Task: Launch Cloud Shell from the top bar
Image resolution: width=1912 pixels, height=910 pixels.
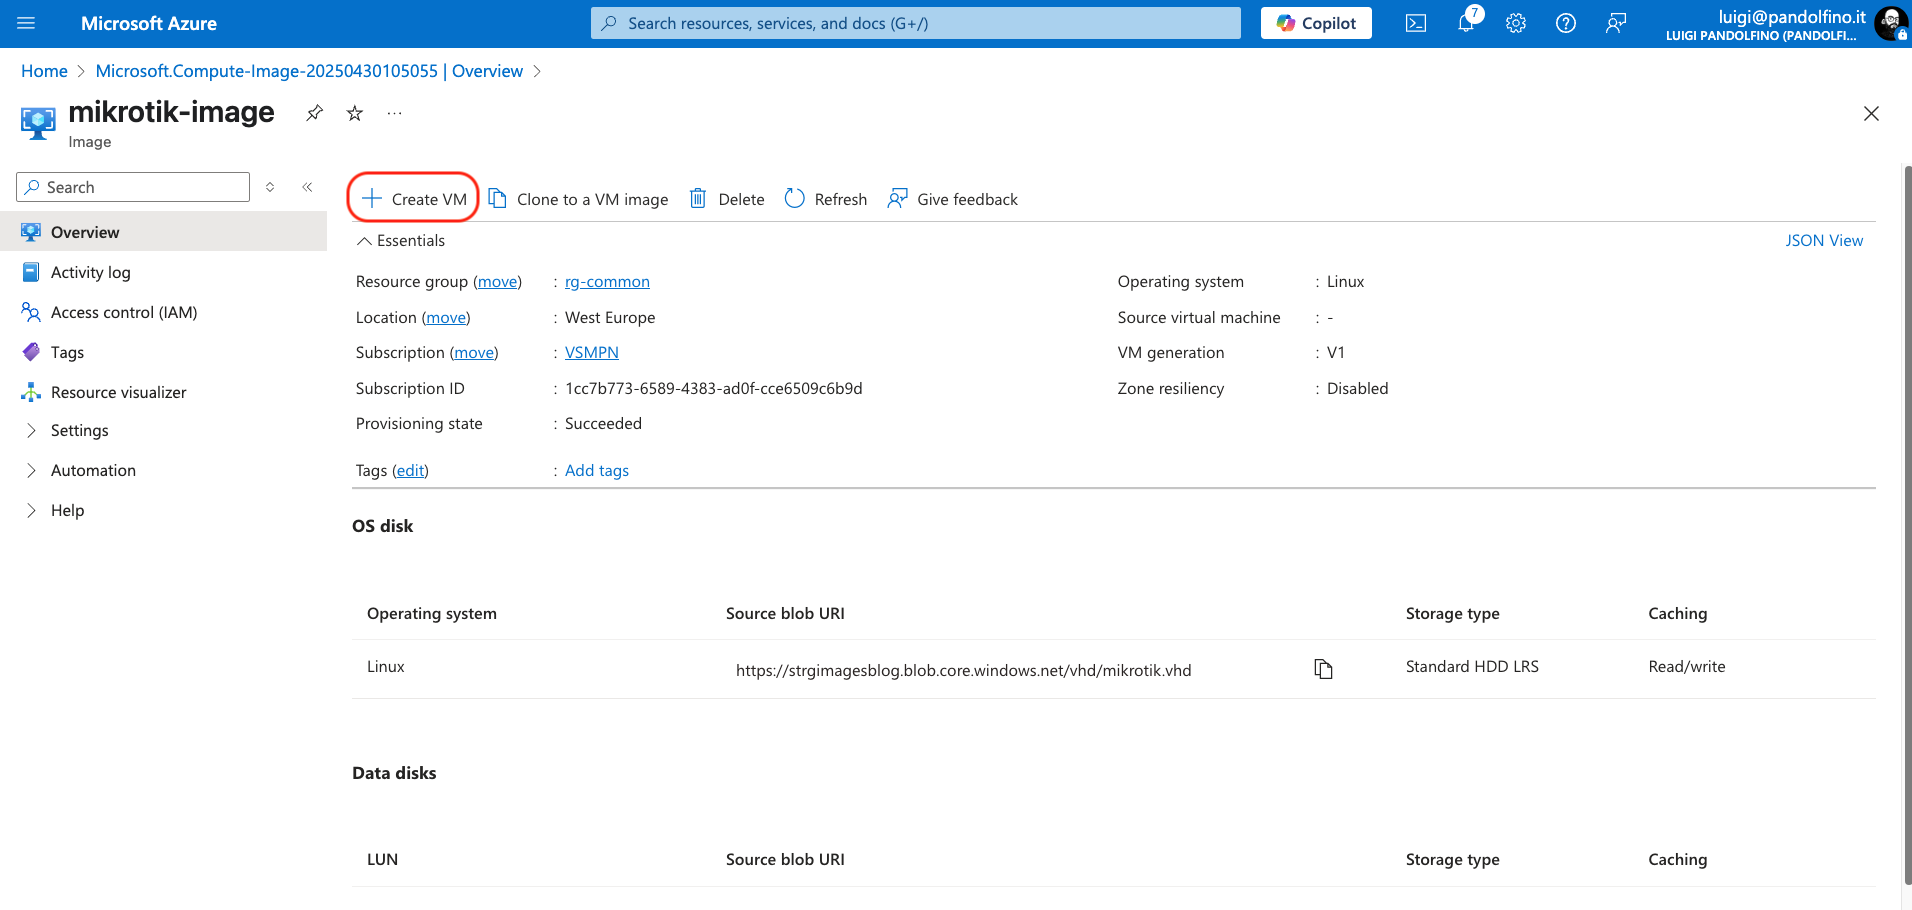Action: pos(1415,23)
